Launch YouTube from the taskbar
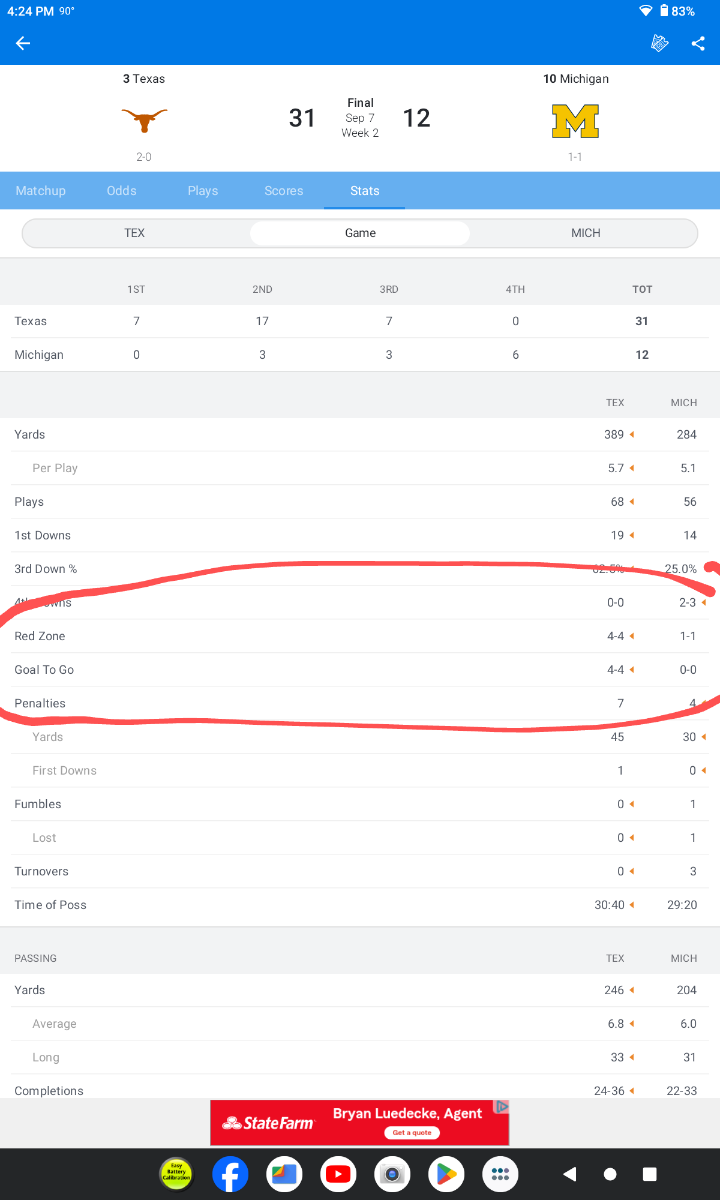This screenshot has width=720, height=1200. pos(338,1174)
